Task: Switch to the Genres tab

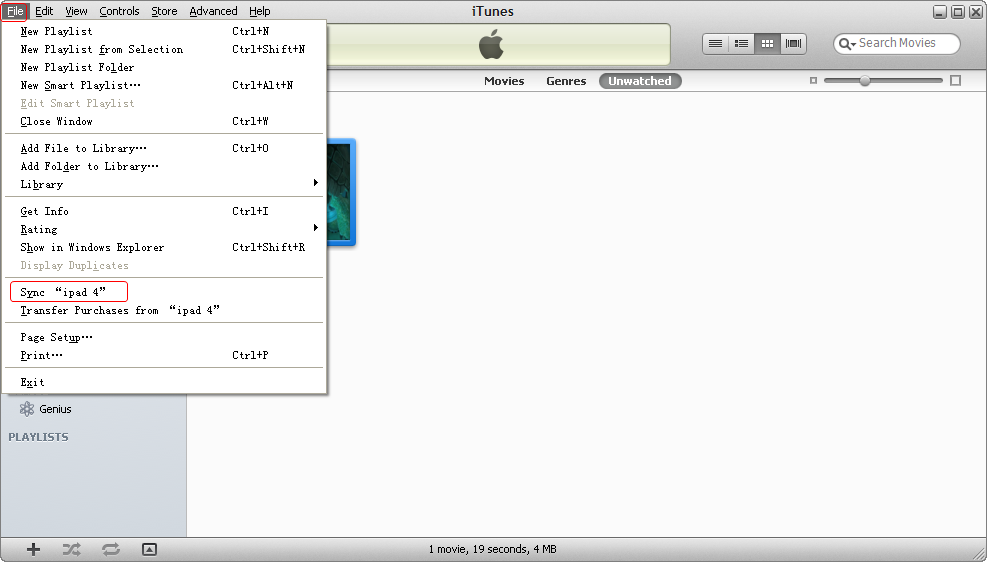Action: click(x=566, y=81)
